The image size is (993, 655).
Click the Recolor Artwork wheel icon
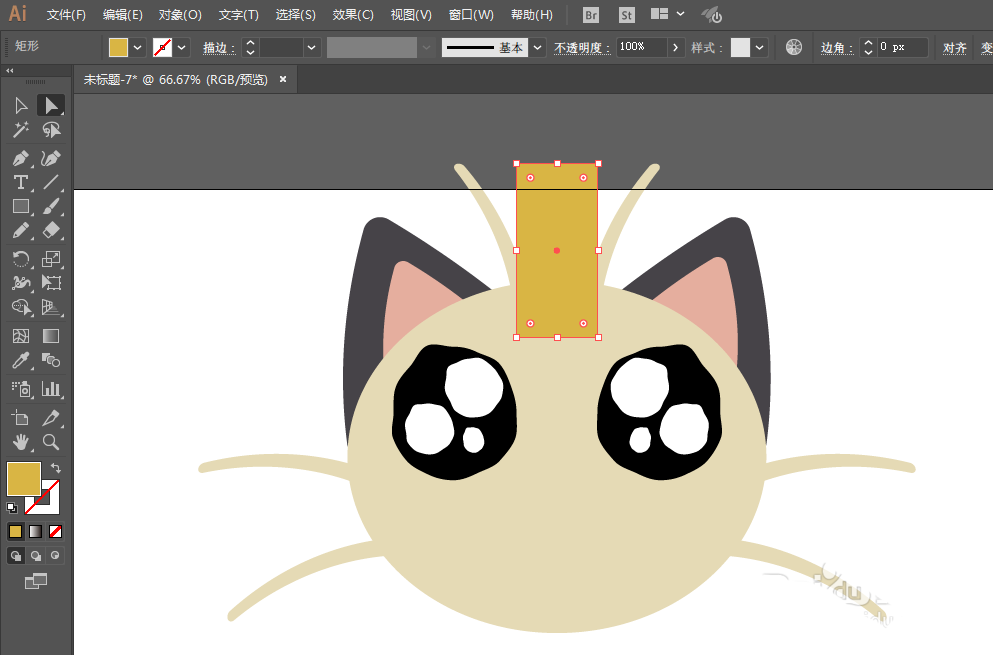[x=794, y=47]
